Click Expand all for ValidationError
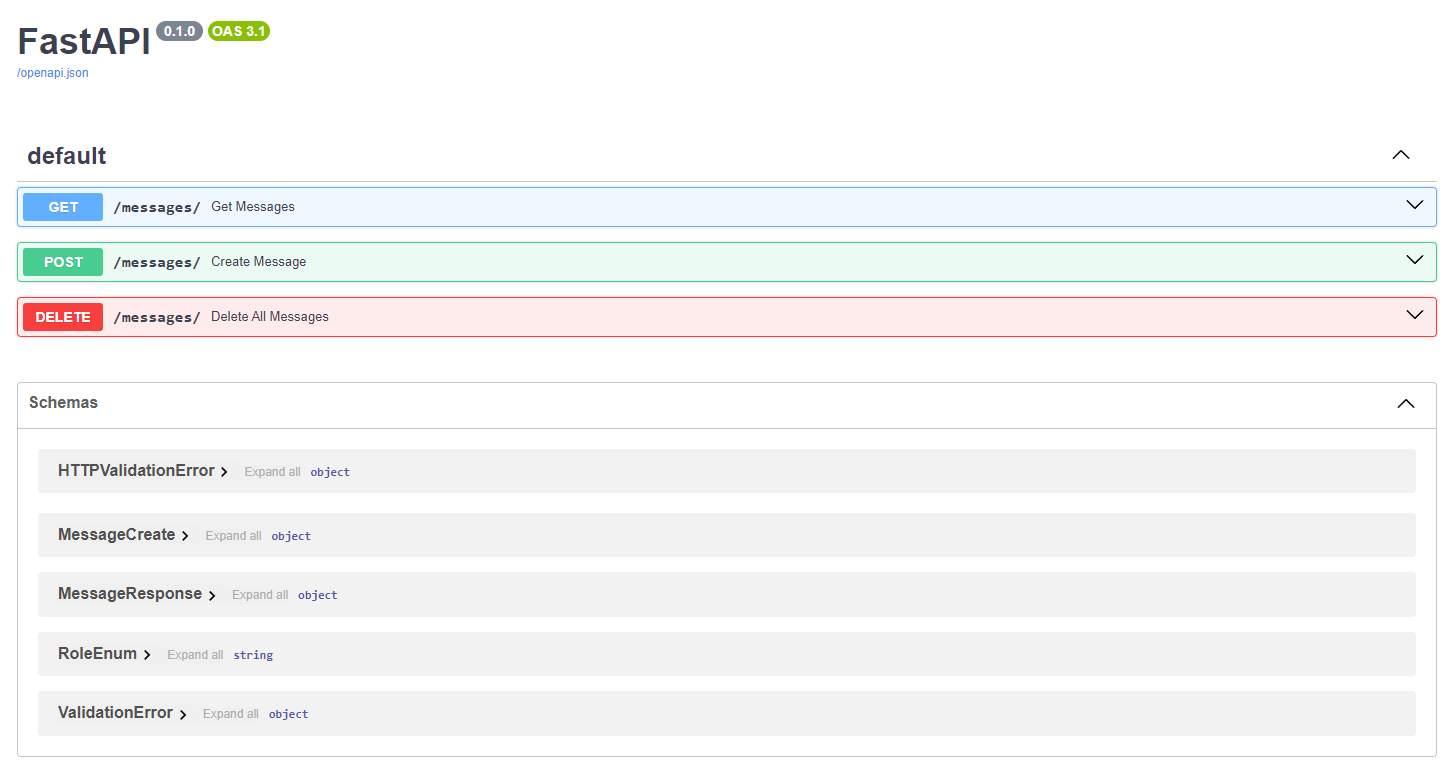 point(231,714)
